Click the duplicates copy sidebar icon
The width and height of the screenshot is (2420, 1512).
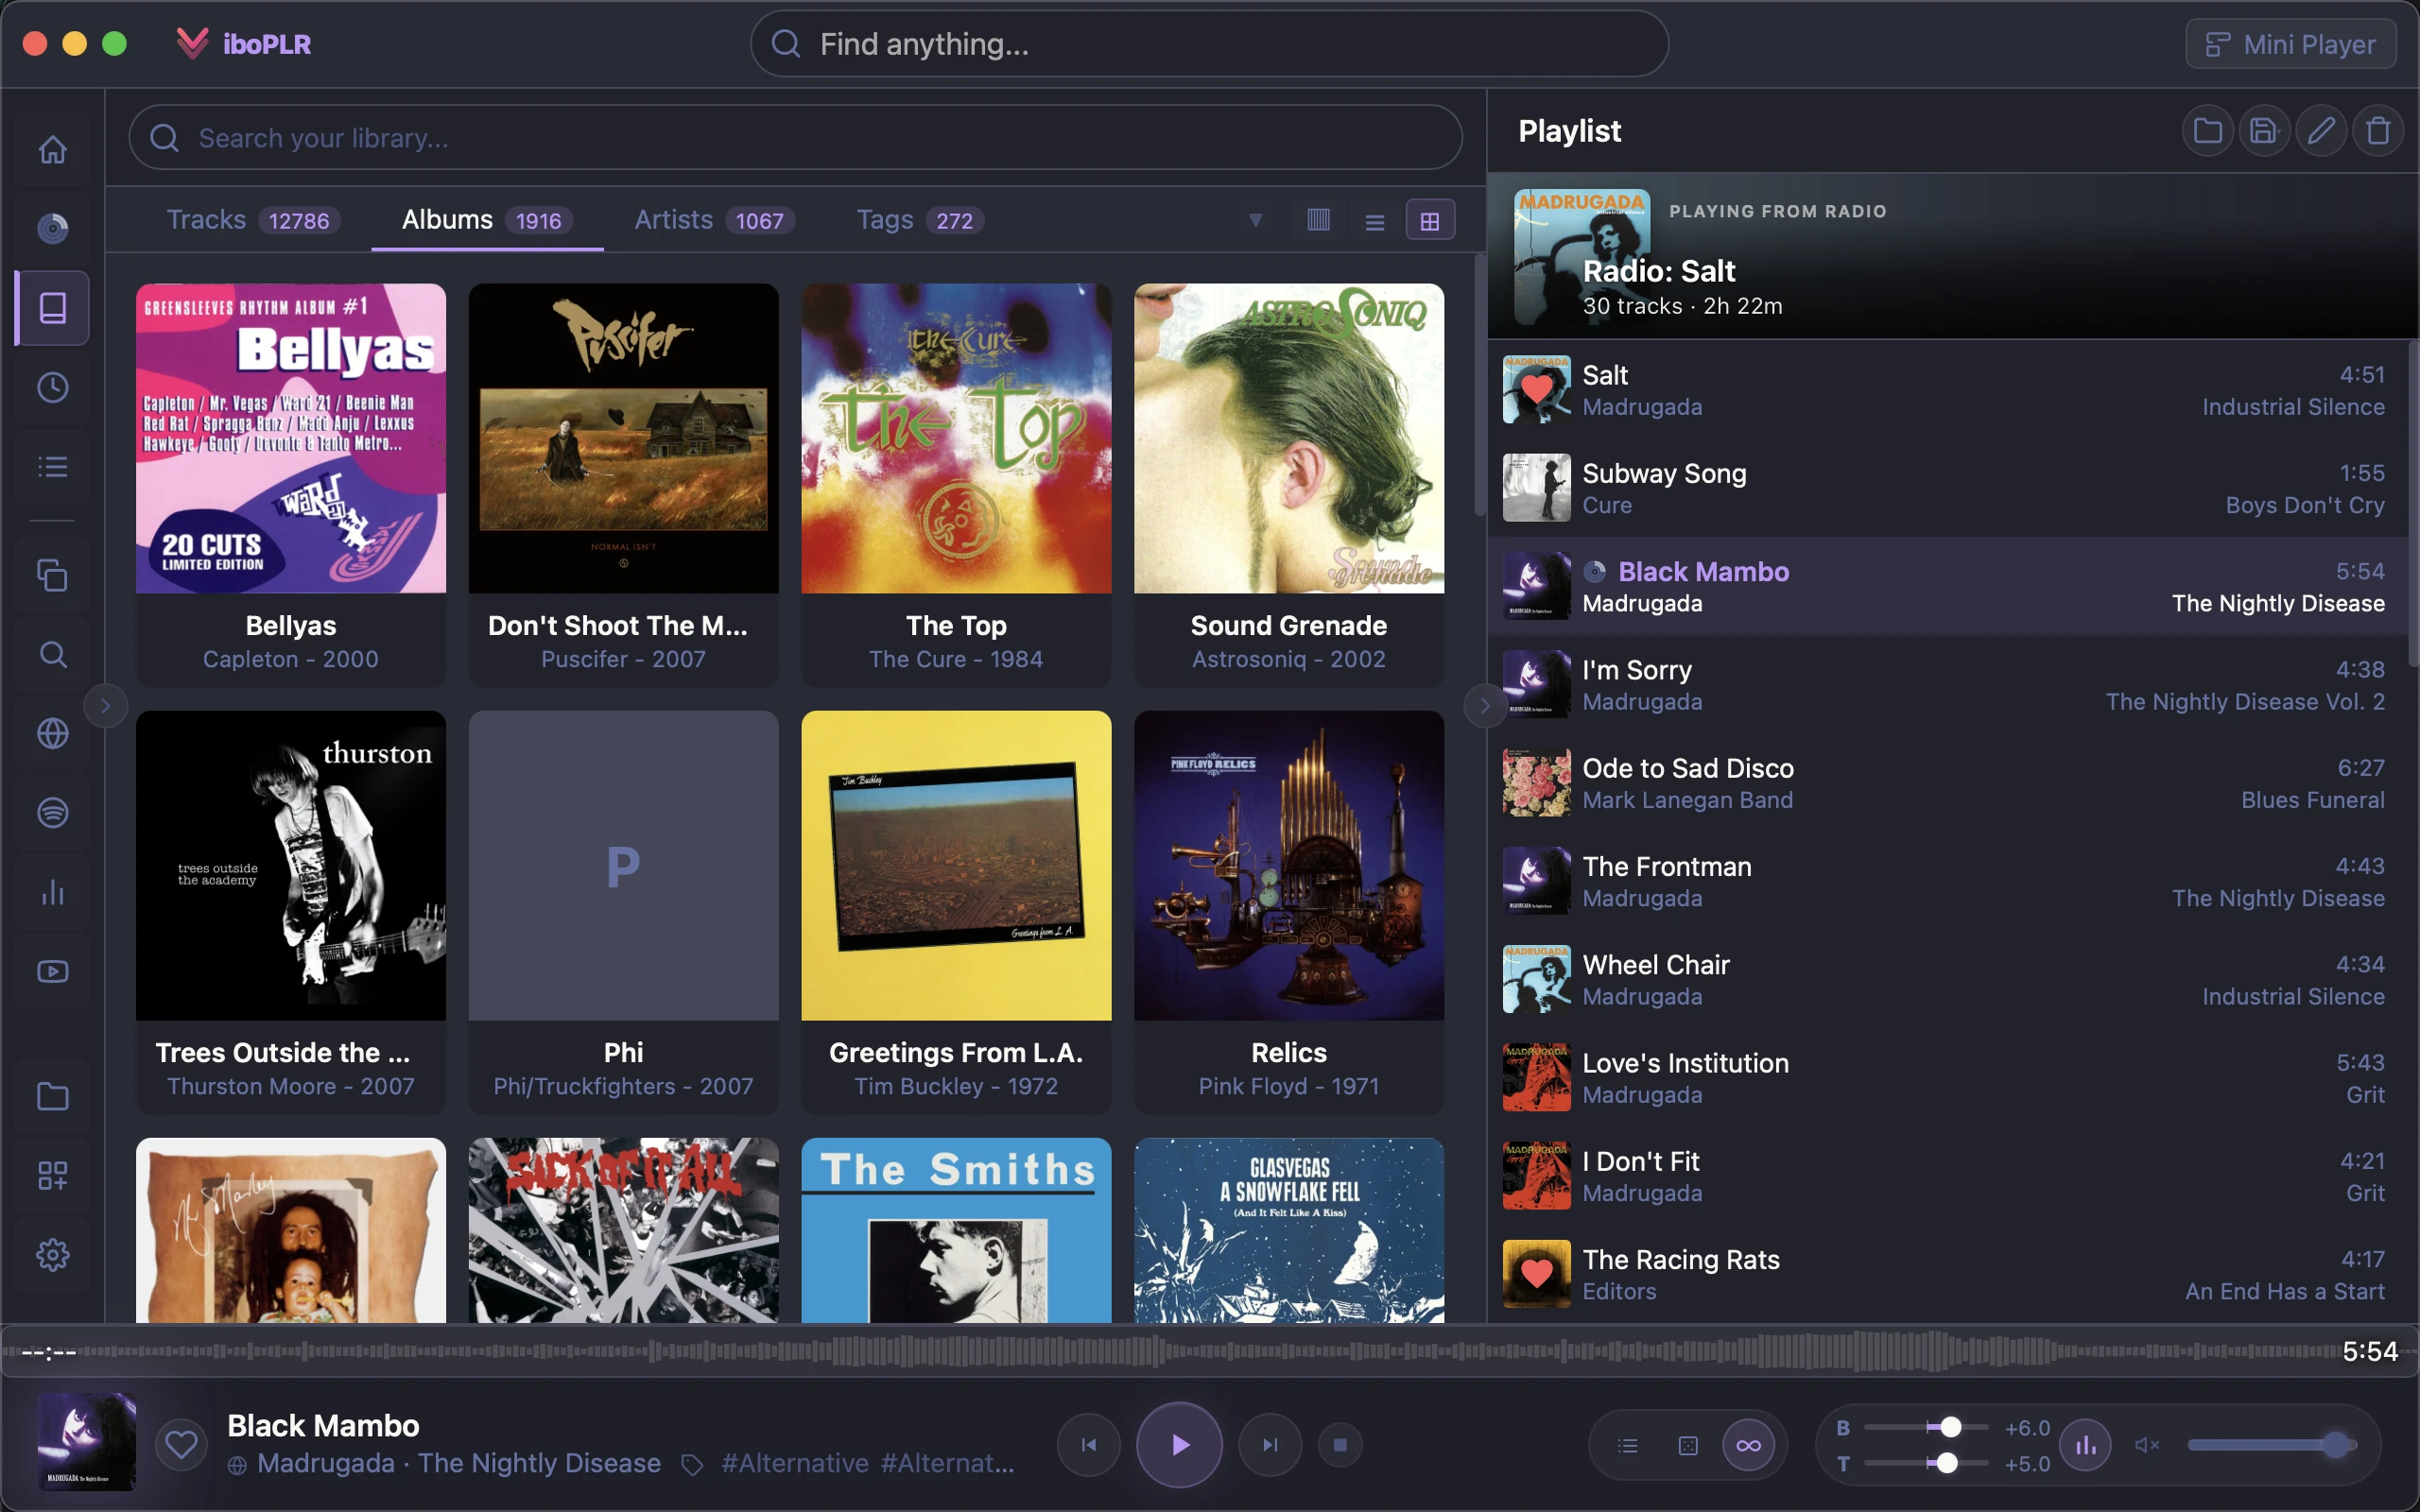point(52,575)
